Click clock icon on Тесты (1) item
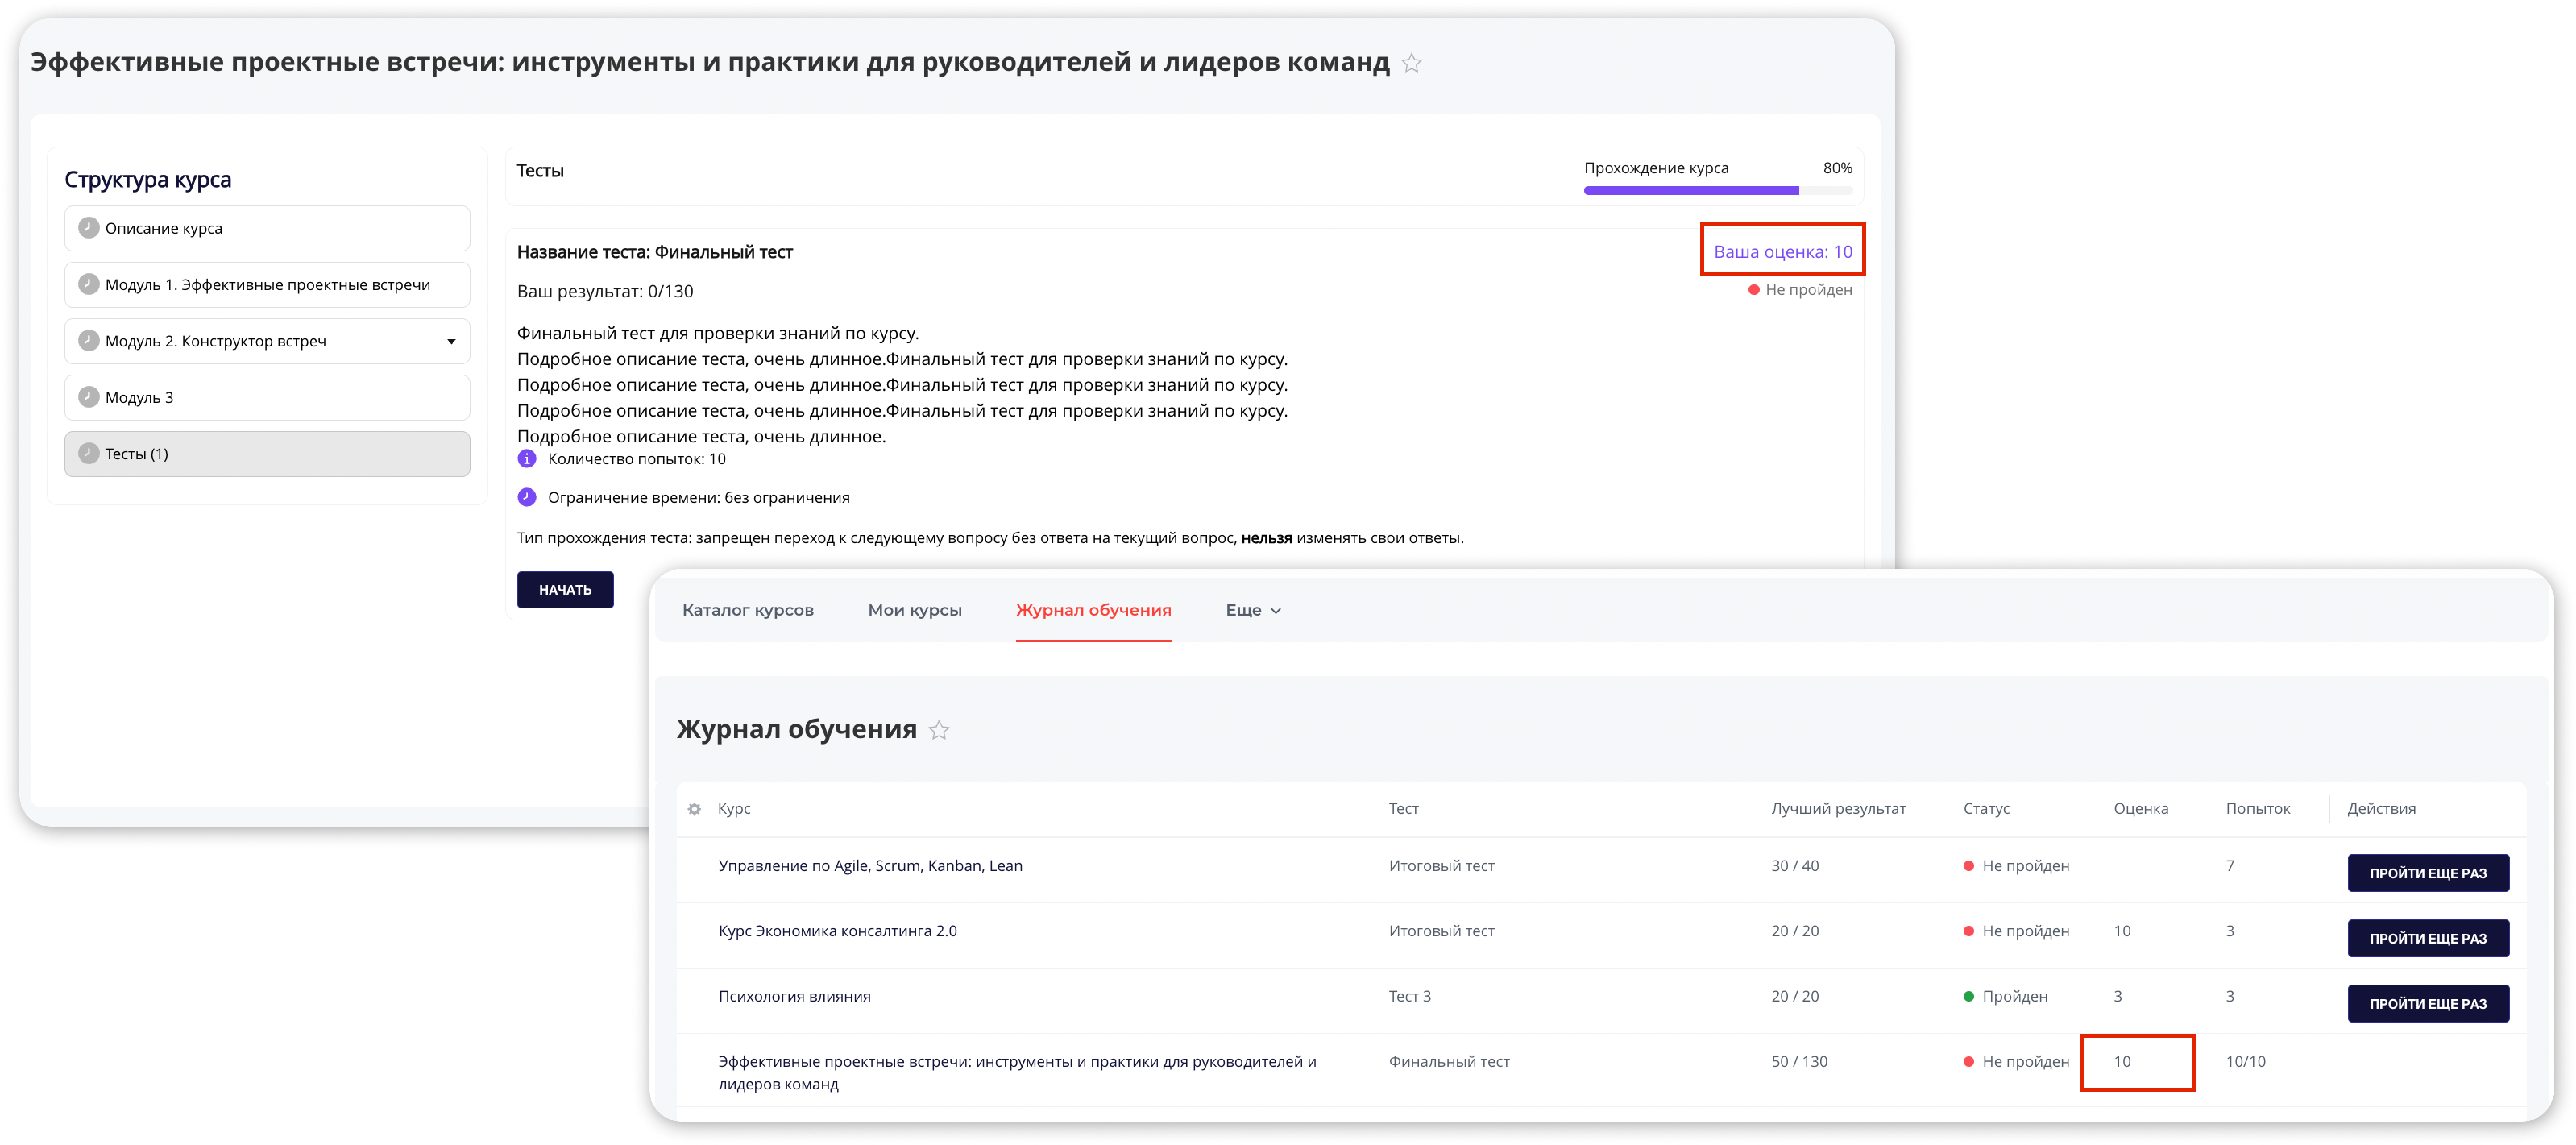This screenshot has height=1145, width=2576. coord(89,453)
